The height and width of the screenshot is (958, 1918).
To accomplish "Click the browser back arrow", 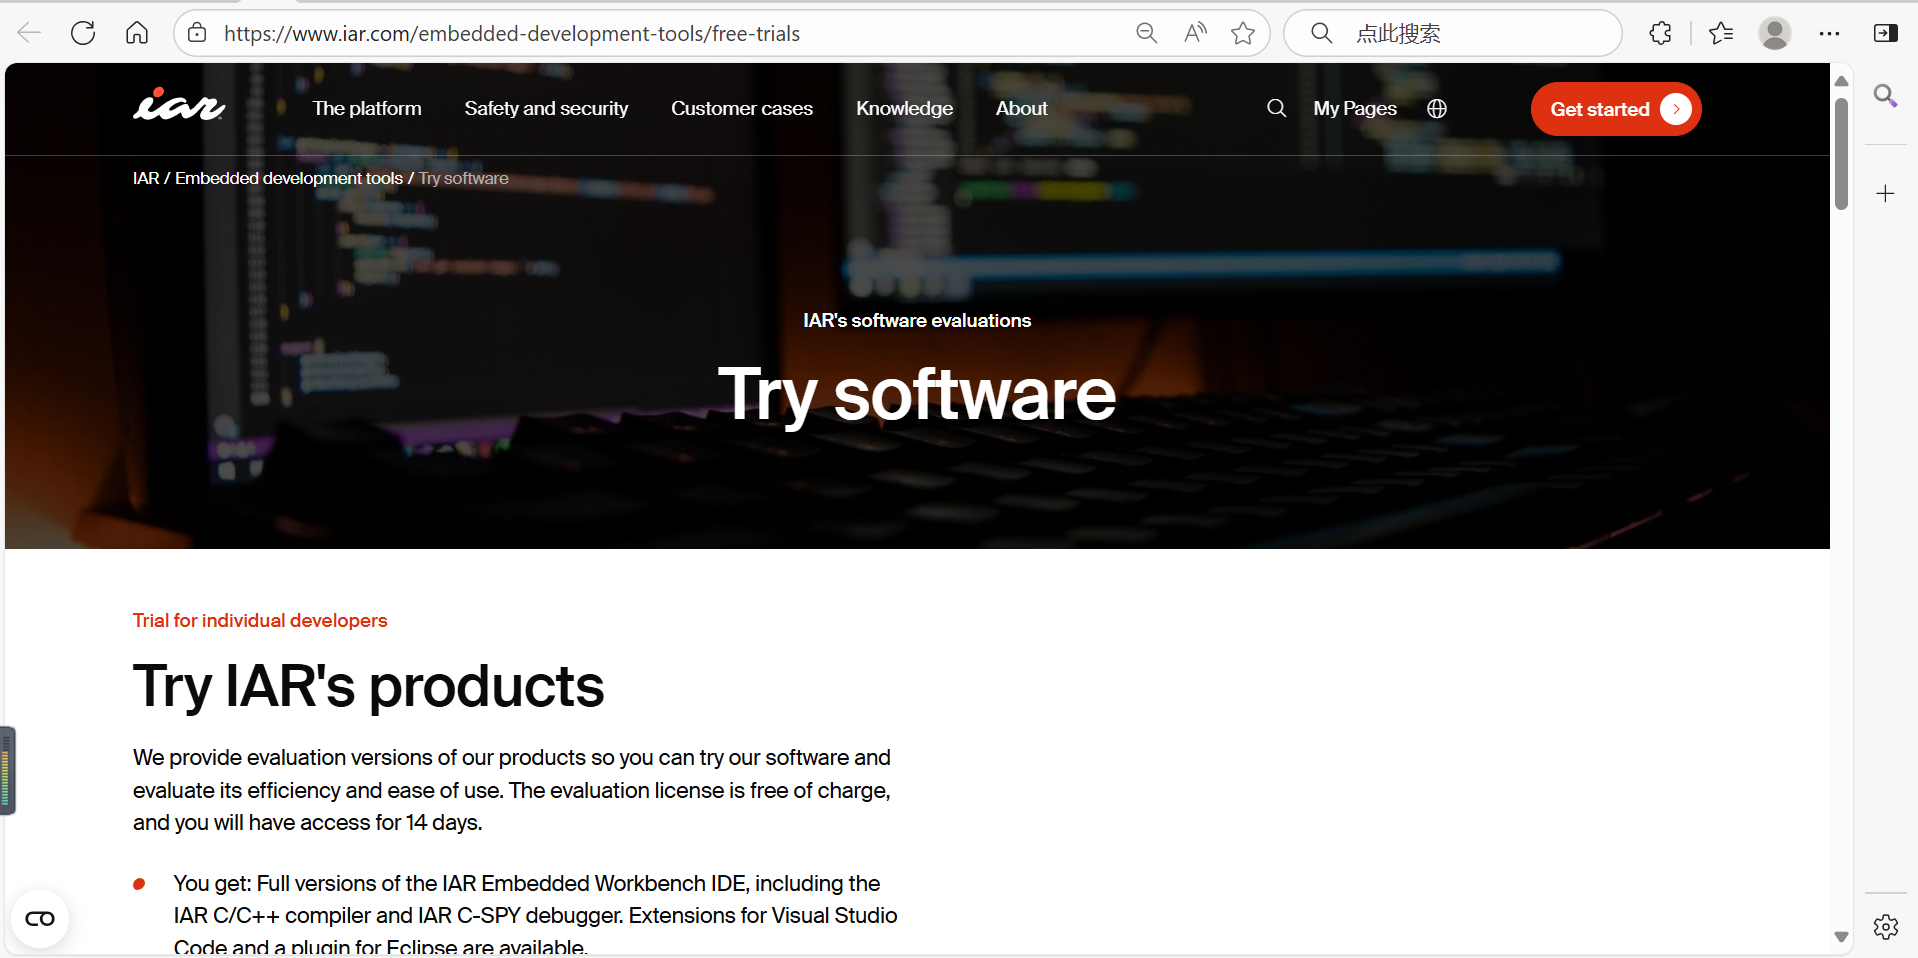I will coord(29,33).
